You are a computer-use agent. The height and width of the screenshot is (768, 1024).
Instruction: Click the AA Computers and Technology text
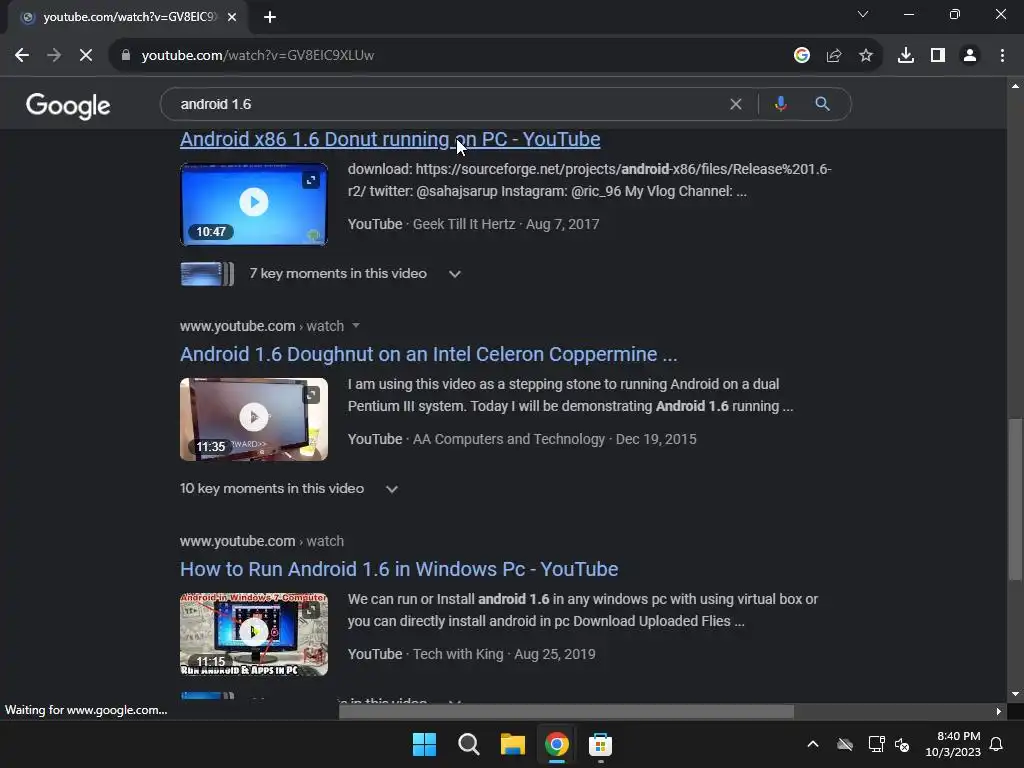(509, 439)
